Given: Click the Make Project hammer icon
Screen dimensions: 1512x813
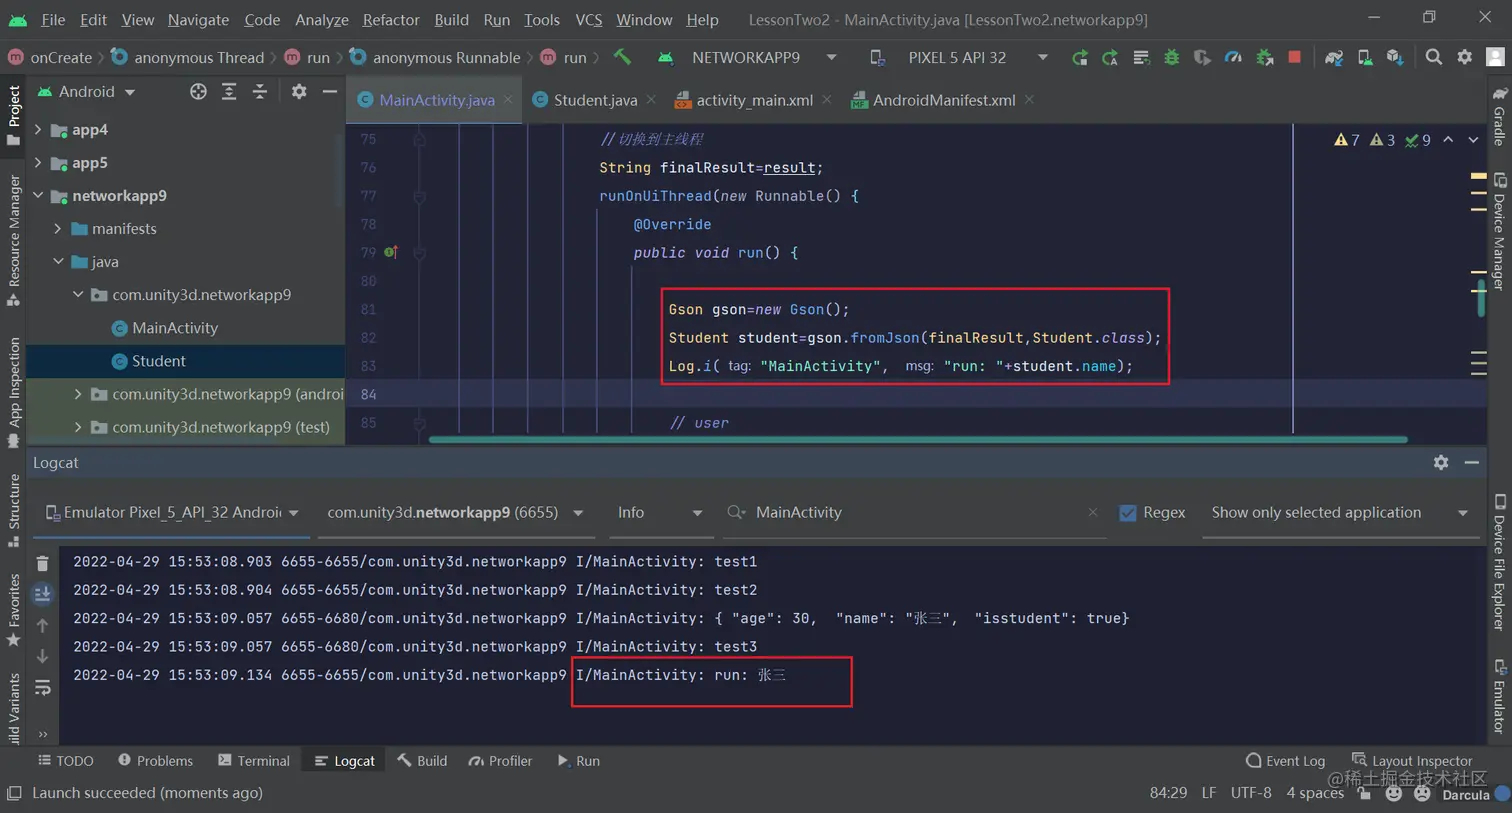Looking at the screenshot, I should click(x=622, y=57).
